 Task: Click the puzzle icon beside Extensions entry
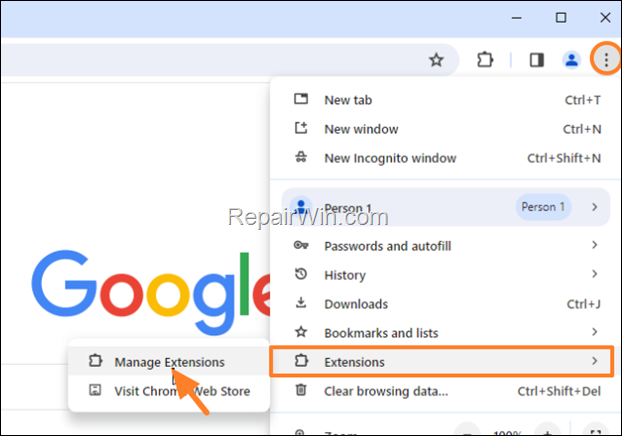301,361
